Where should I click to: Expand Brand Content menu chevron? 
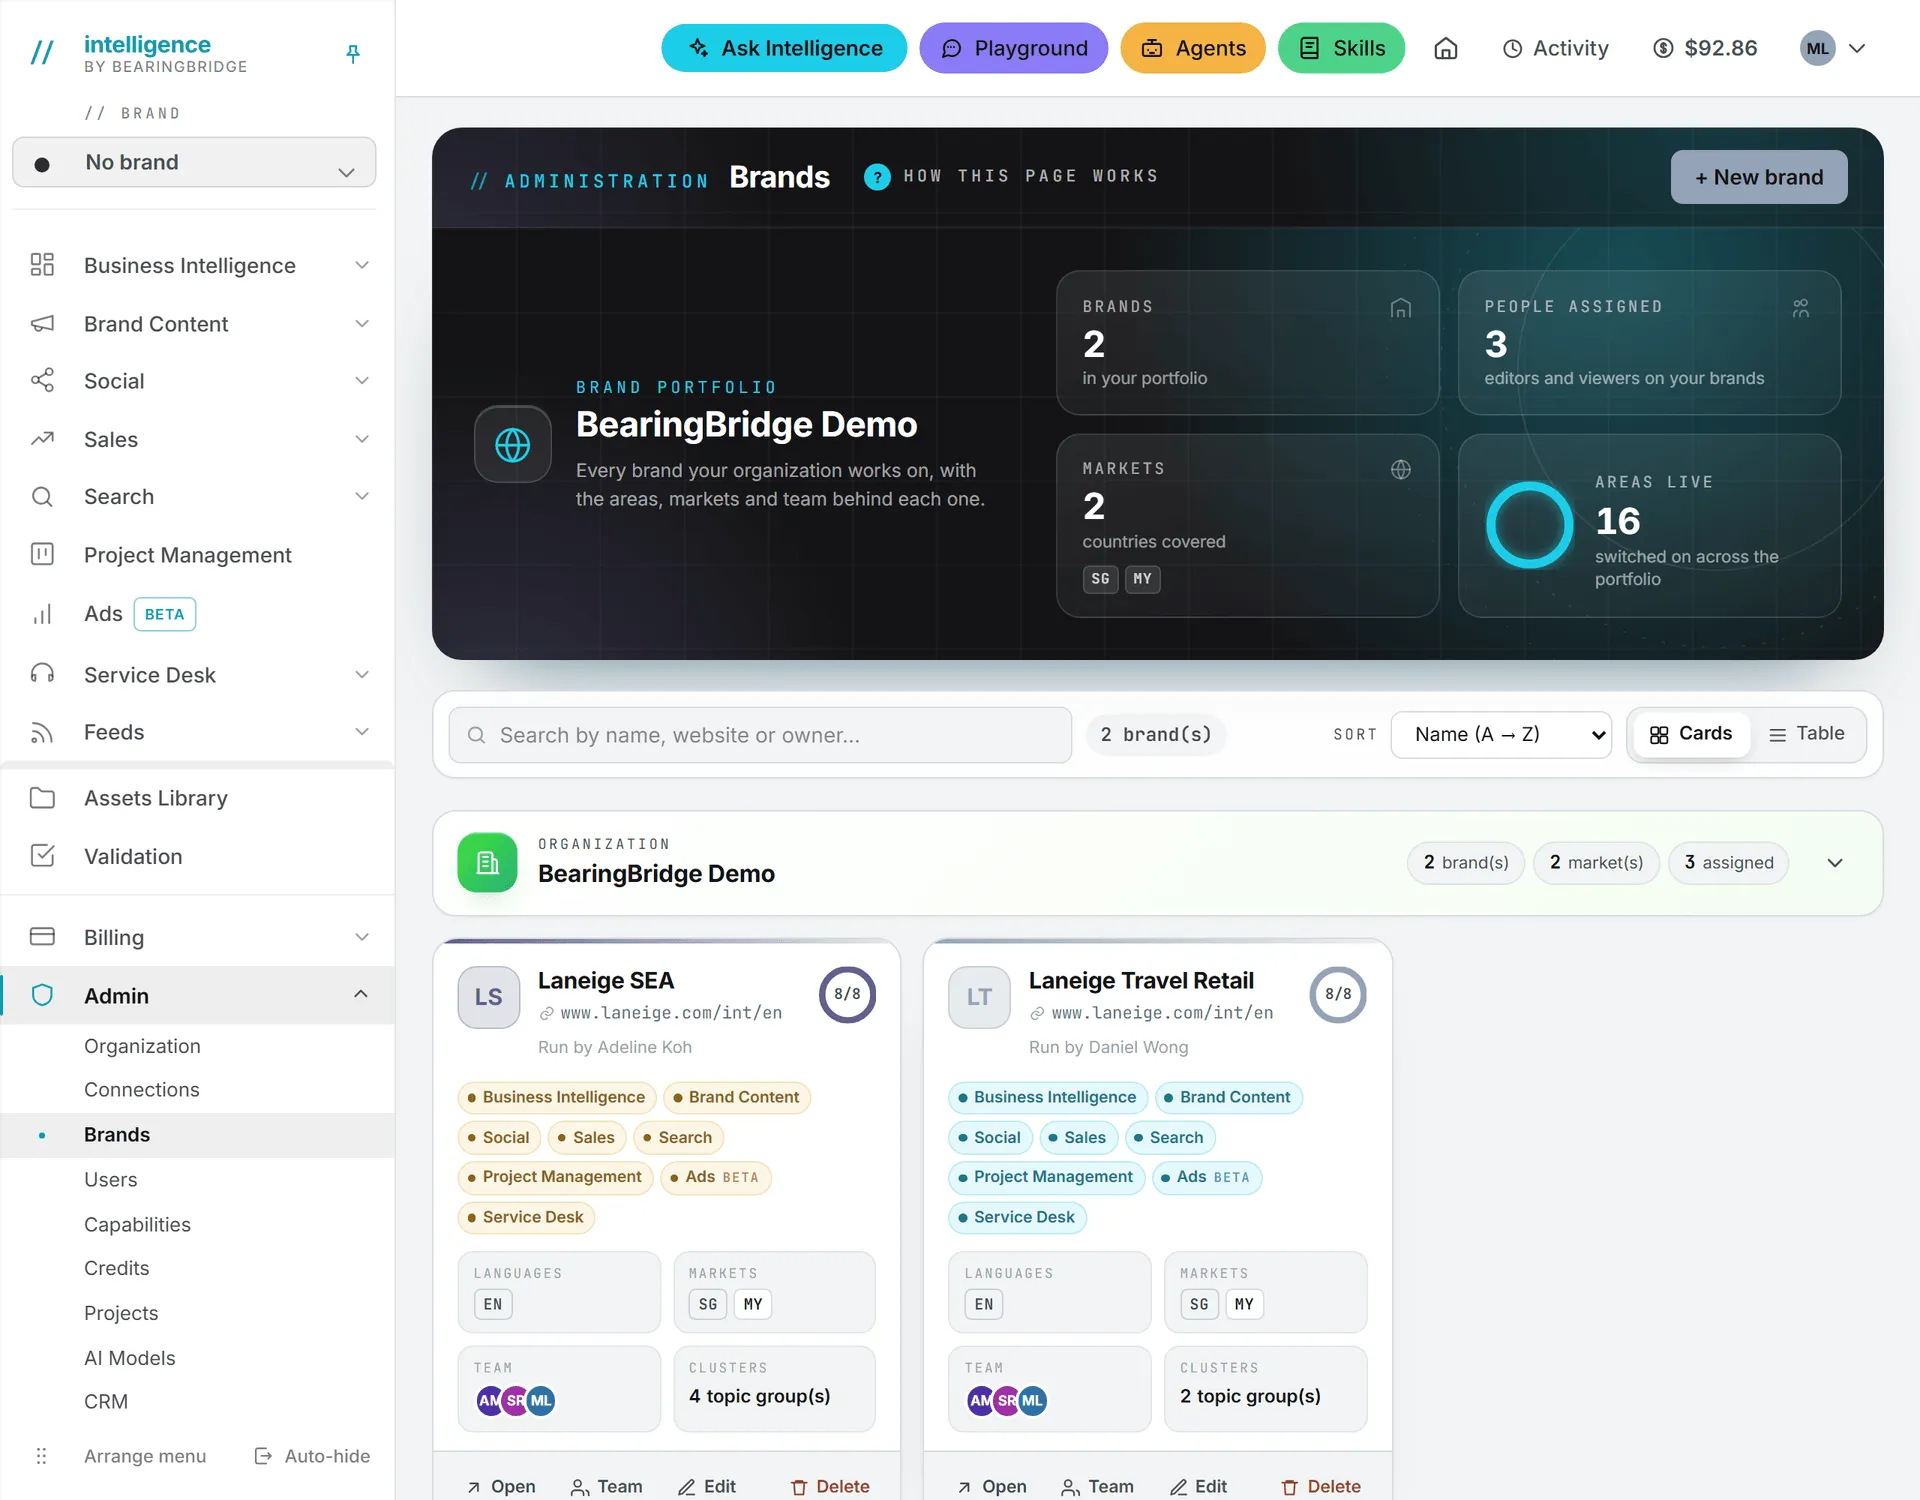(x=362, y=324)
